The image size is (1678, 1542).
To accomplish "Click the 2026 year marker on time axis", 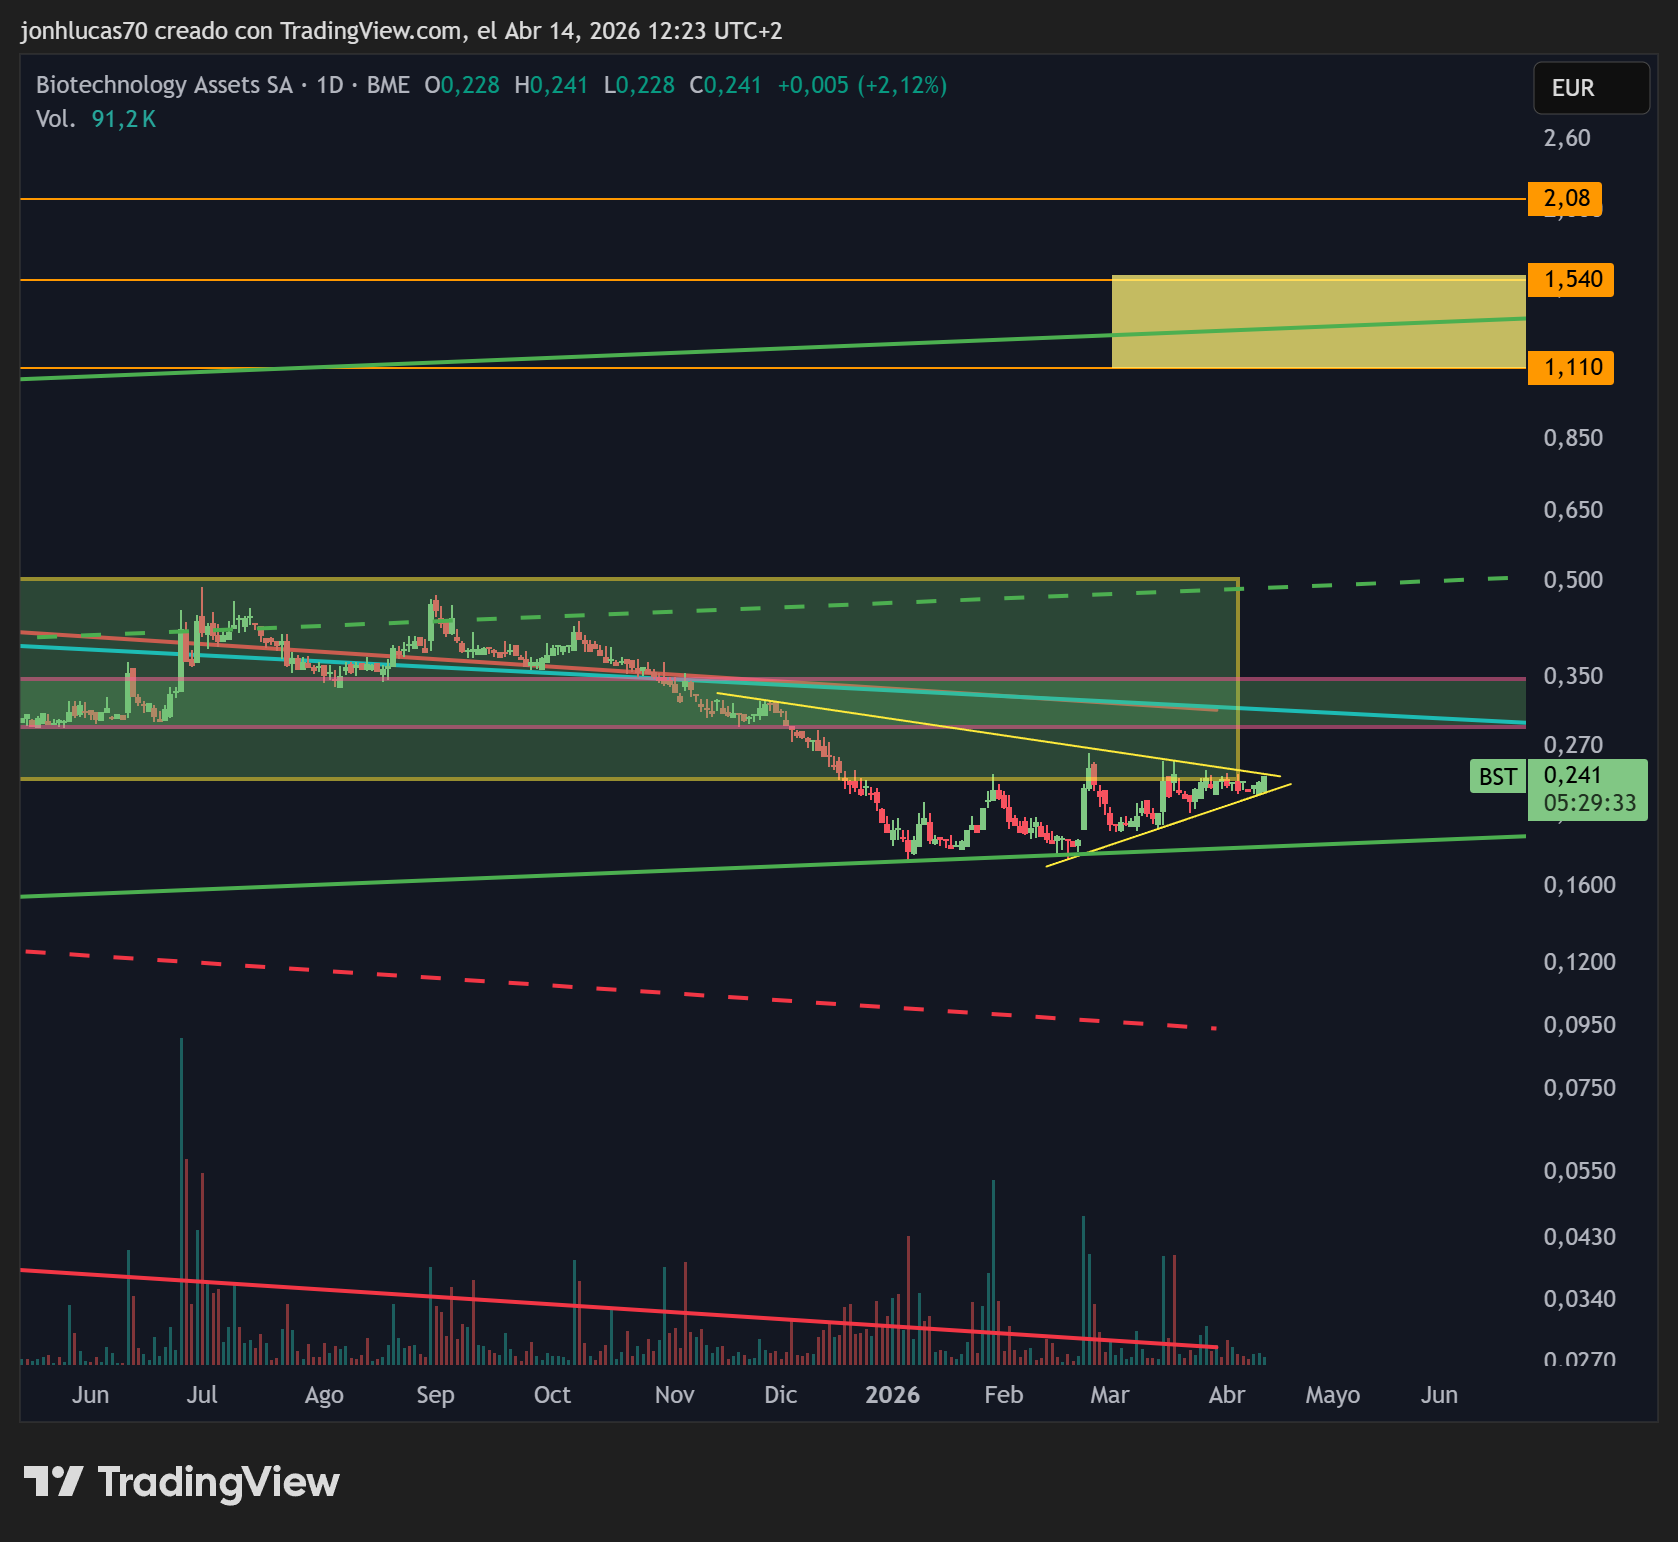I will click(892, 1394).
